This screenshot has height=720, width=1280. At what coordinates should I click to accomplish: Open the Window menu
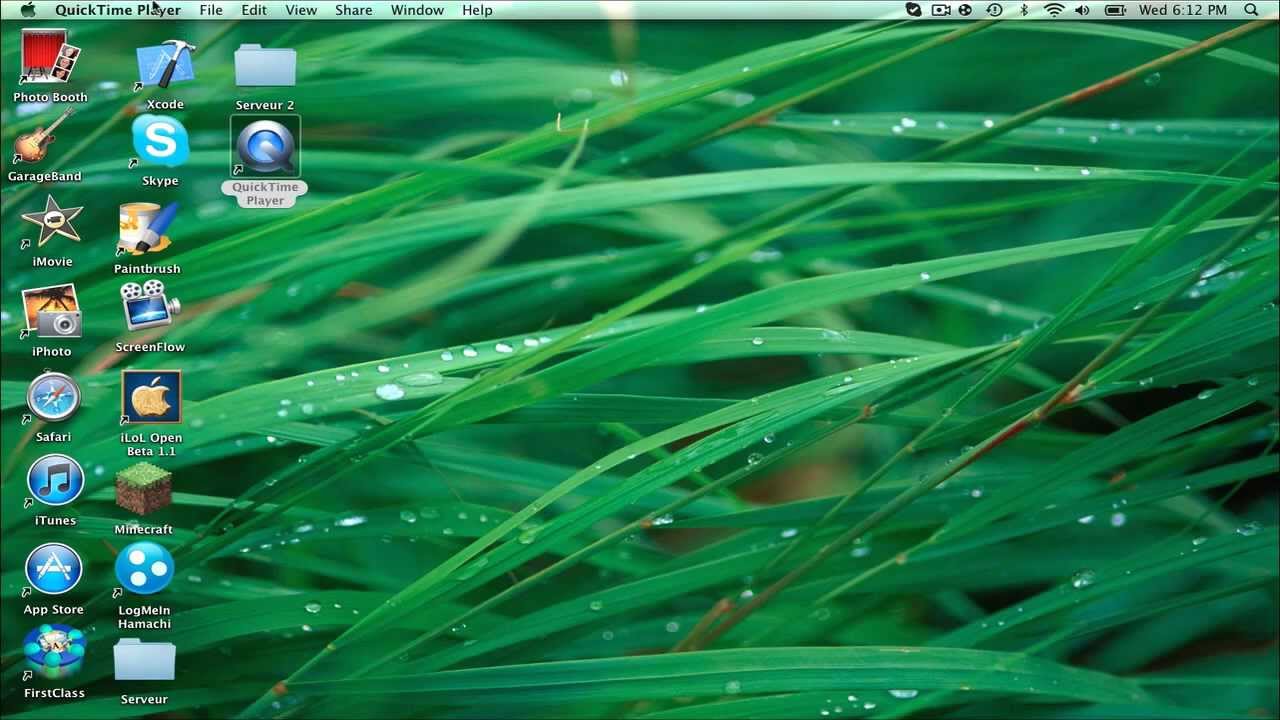tap(417, 10)
